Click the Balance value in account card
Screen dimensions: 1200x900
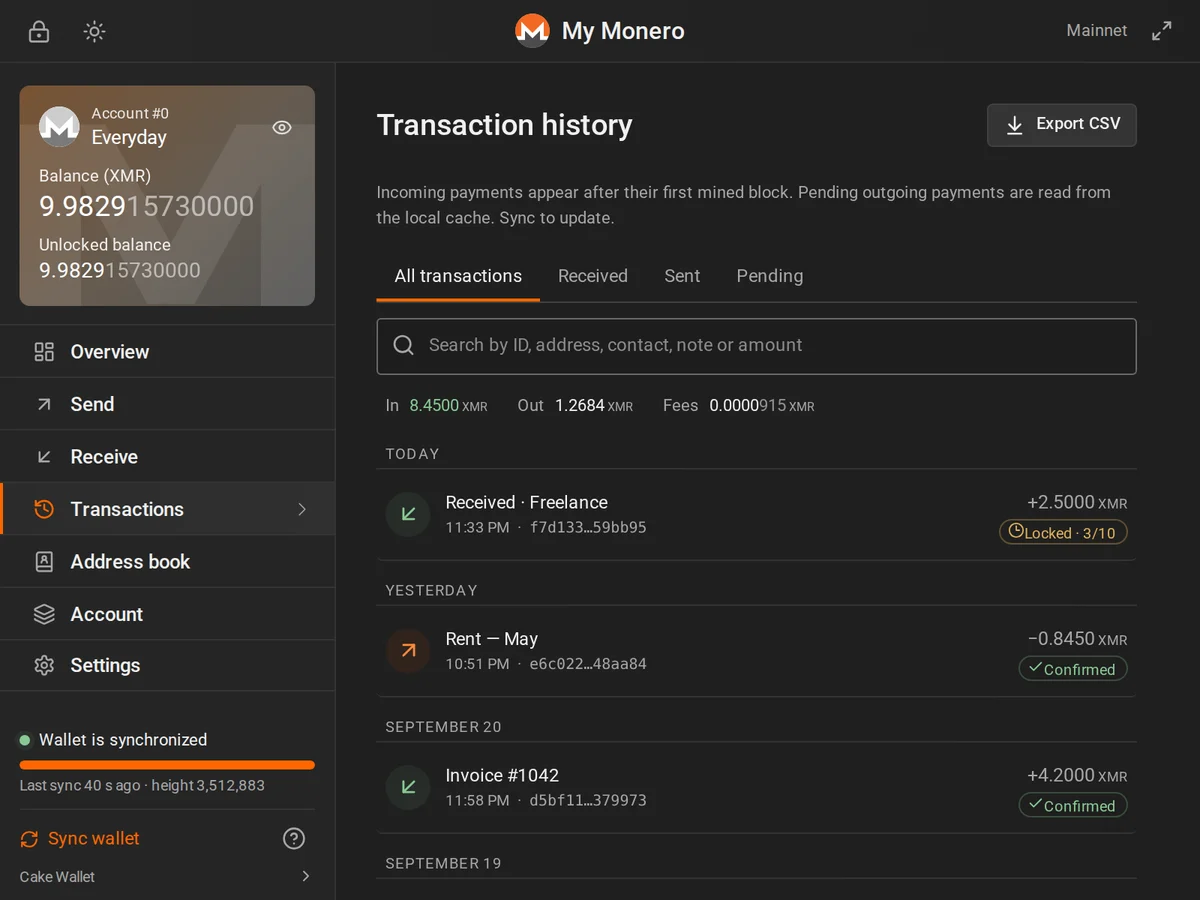click(146, 207)
